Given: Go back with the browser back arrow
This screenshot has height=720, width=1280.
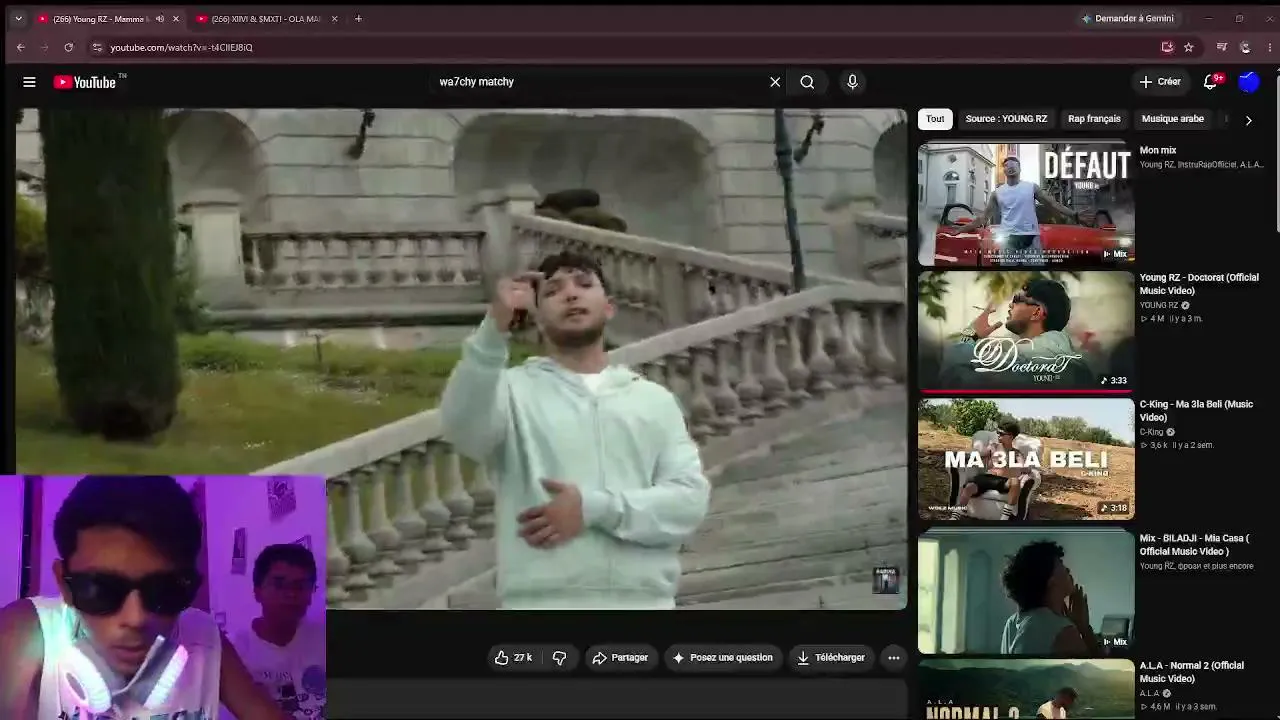Looking at the screenshot, I should (20, 47).
